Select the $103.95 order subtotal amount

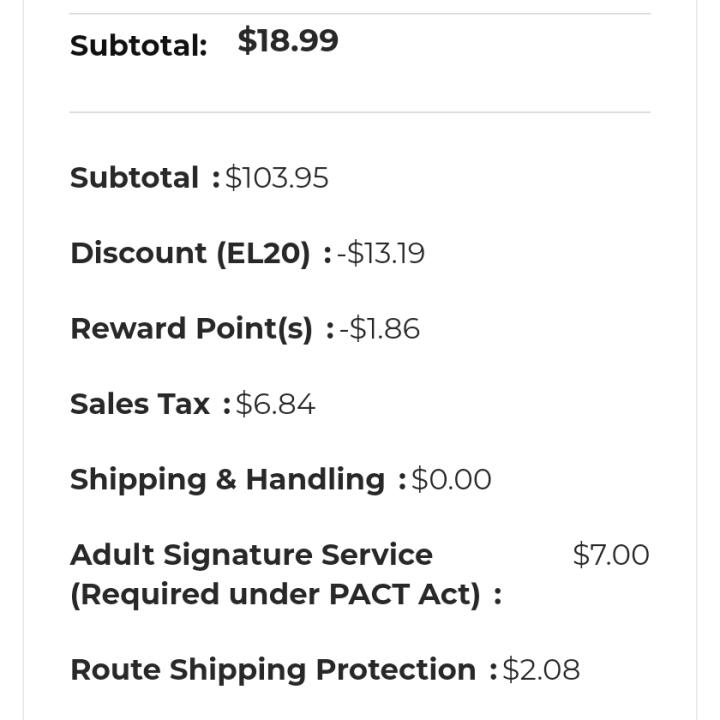277,178
